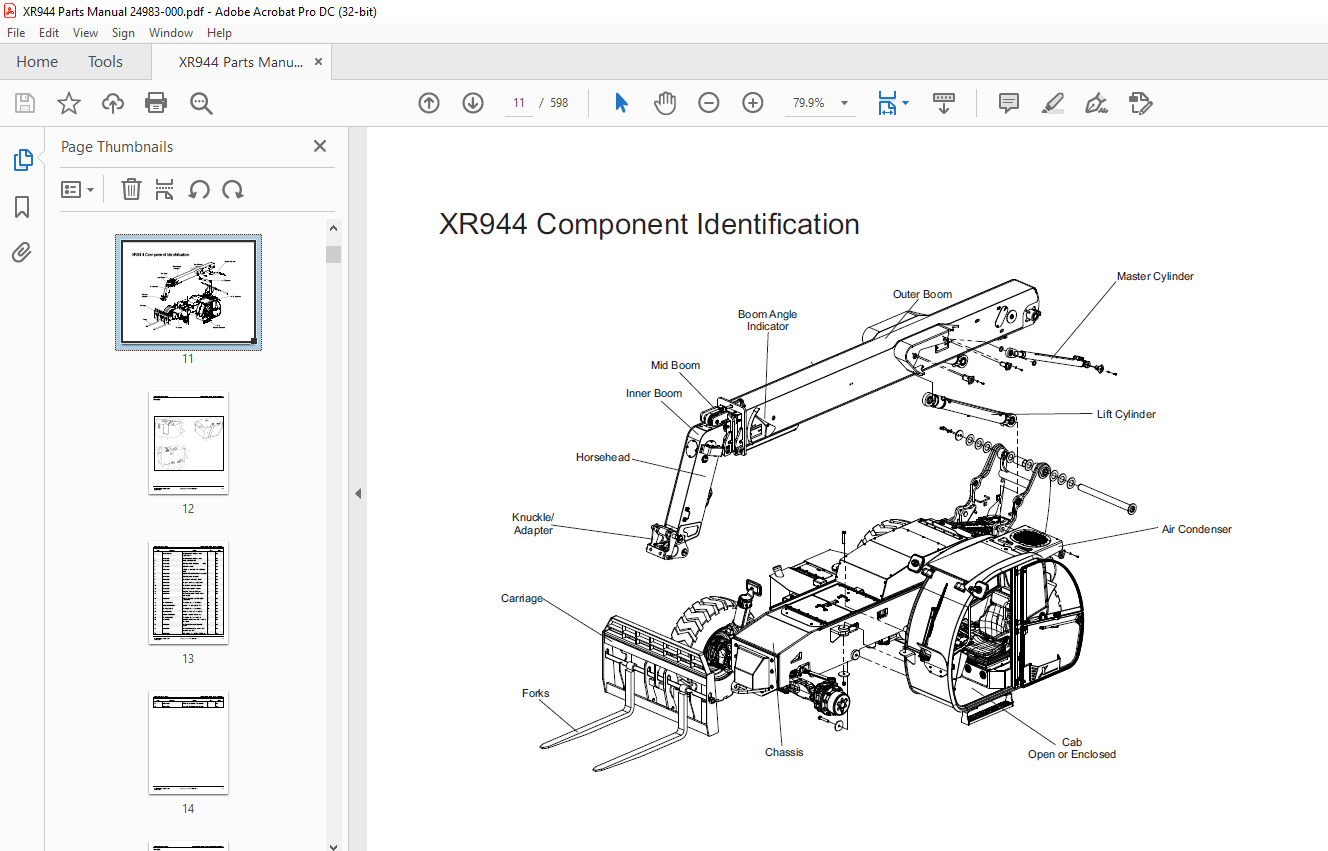Open the fit page options dropdown arrow
The height and width of the screenshot is (851, 1328).
[x=906, y=103]
